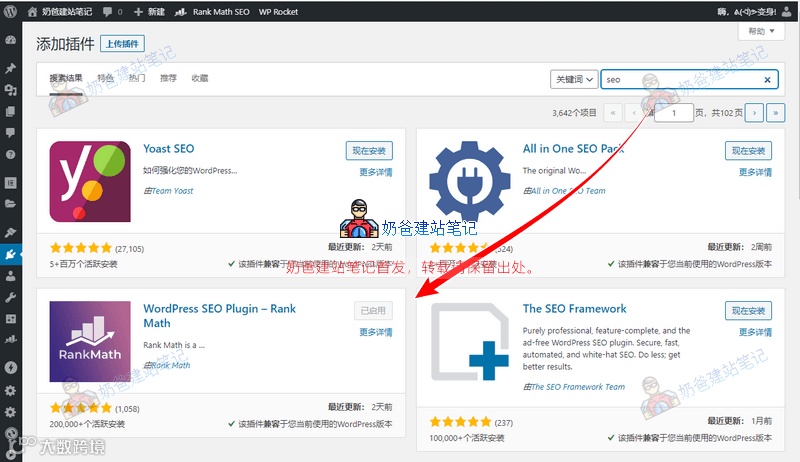Open the WordPress logo menu

[x=10, y=11]
